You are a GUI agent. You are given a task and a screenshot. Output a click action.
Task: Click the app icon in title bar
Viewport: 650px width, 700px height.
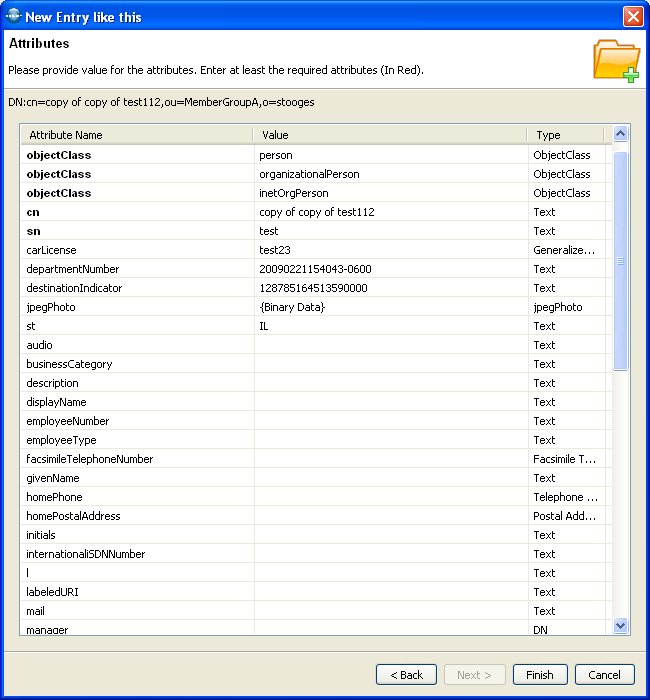tap(12, 16)
